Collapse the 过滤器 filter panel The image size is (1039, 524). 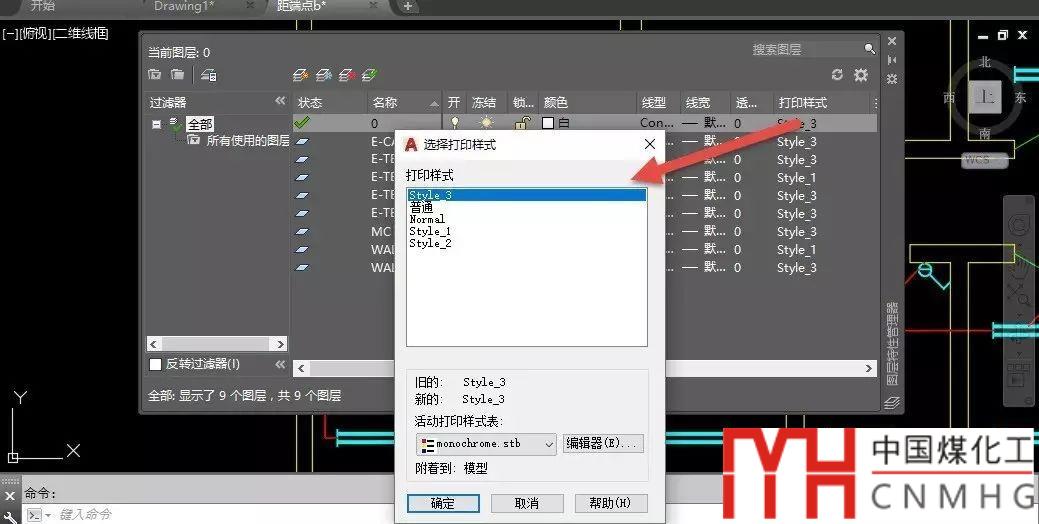(280, 102)
